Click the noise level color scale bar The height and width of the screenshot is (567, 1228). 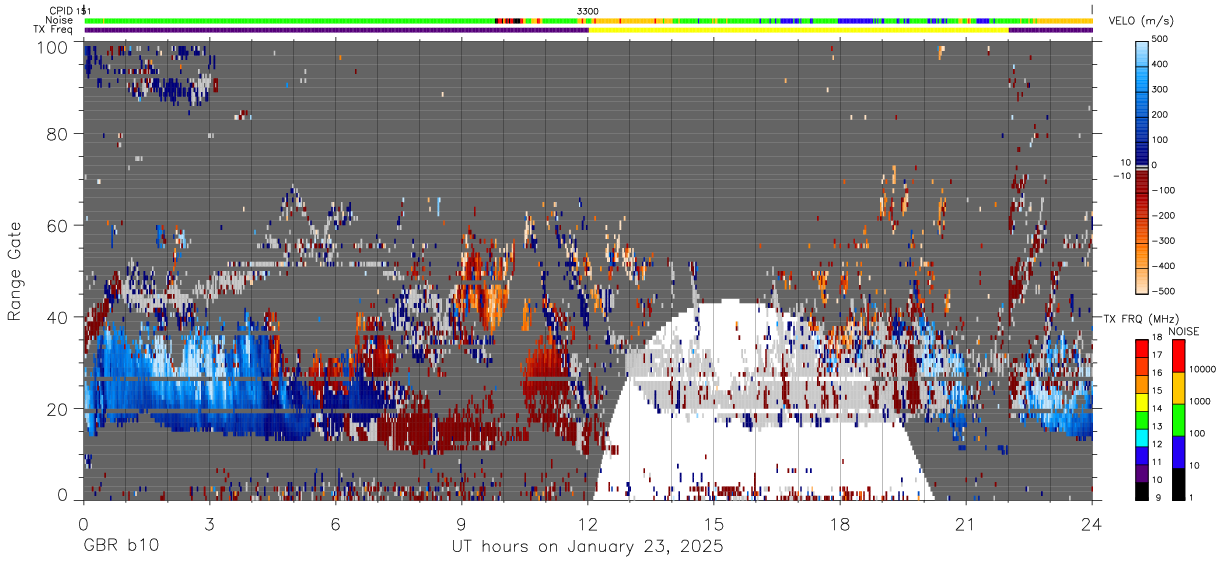1179,419
